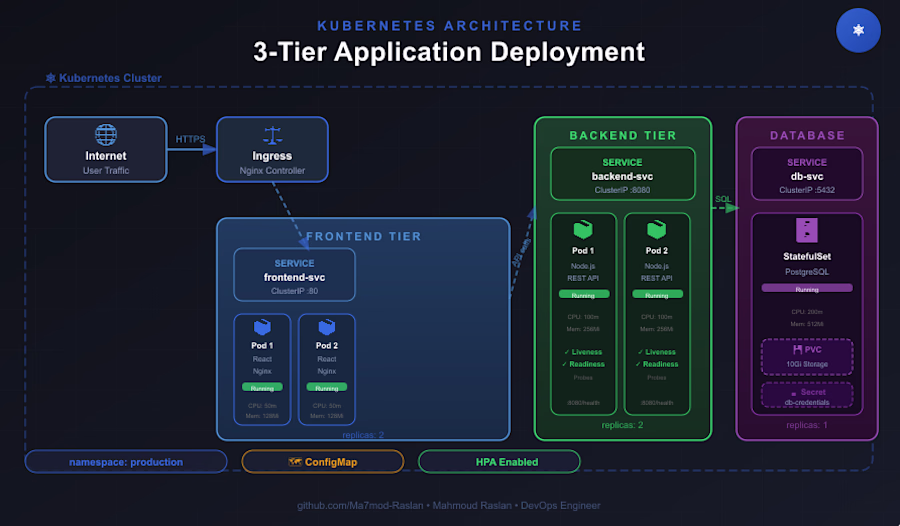Click the Readiness check in backend Pod 2

point(657,364)
